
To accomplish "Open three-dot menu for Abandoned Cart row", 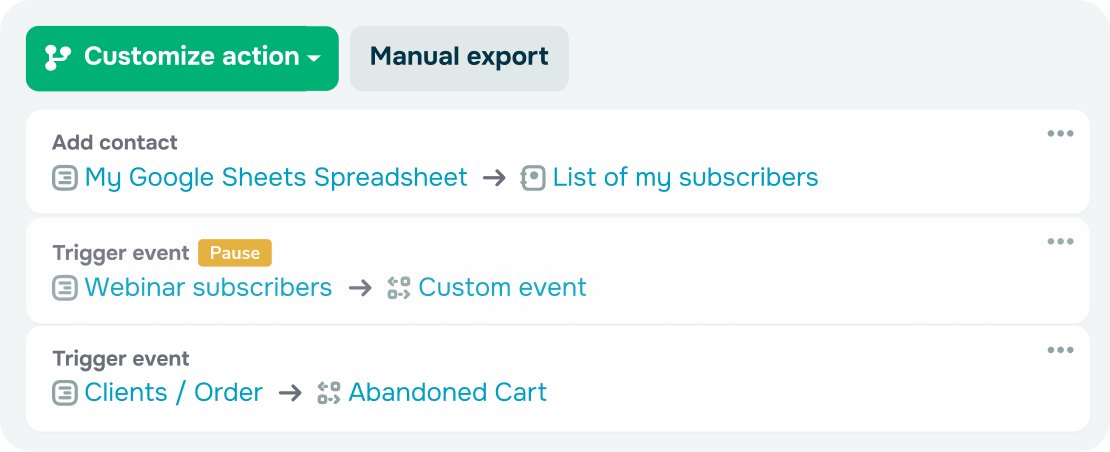I will [1060, 350].
